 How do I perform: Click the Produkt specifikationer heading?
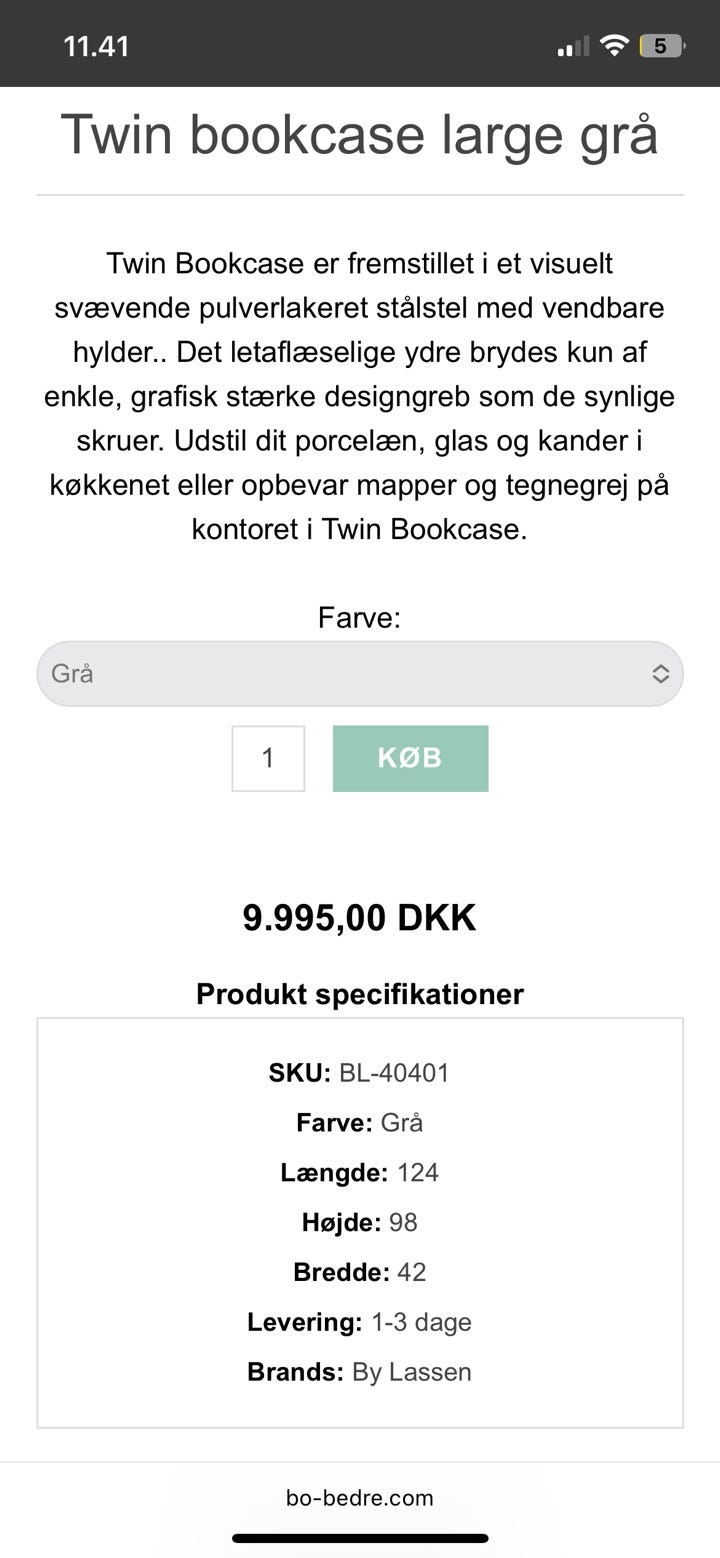[360, 994]
